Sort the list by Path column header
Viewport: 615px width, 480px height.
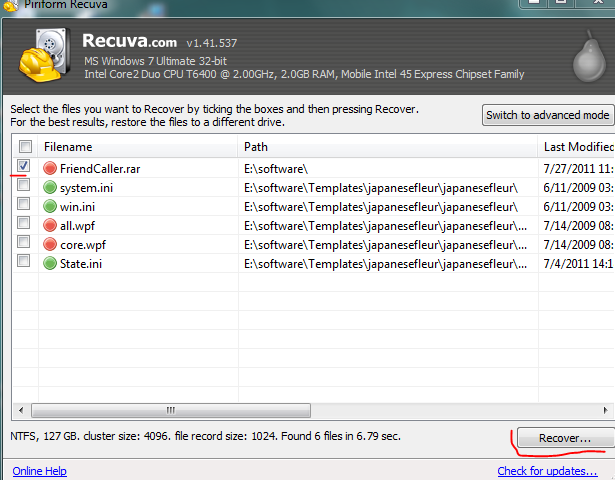tap(388, 147)
